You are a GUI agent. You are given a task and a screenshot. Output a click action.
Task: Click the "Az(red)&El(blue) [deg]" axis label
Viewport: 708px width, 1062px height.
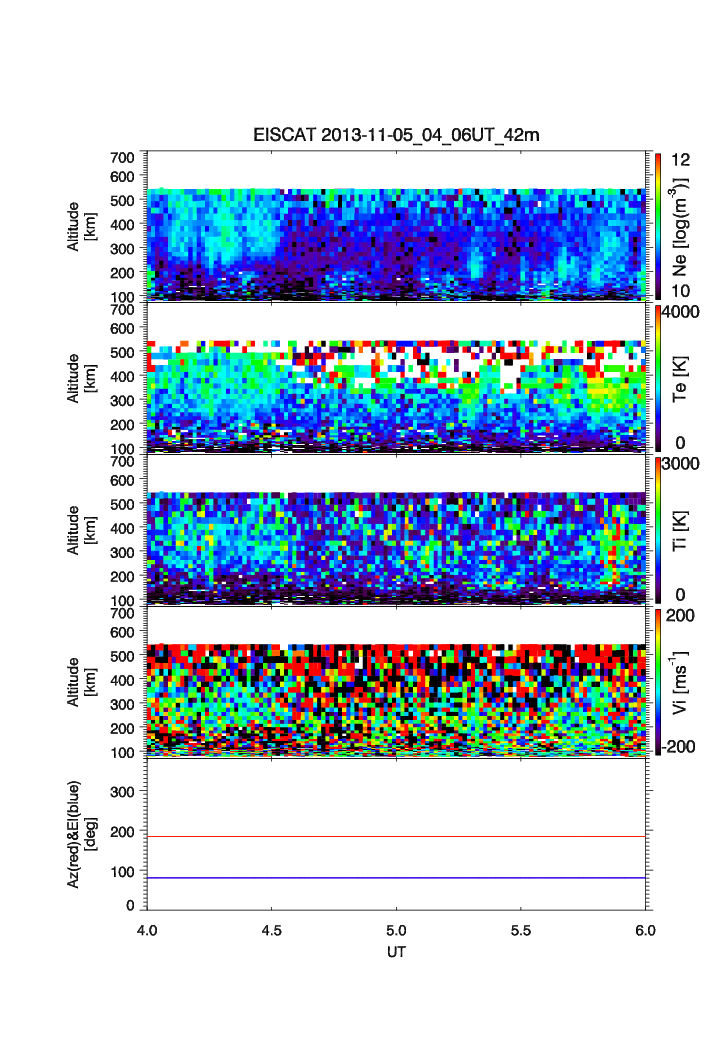click(81, 834)
